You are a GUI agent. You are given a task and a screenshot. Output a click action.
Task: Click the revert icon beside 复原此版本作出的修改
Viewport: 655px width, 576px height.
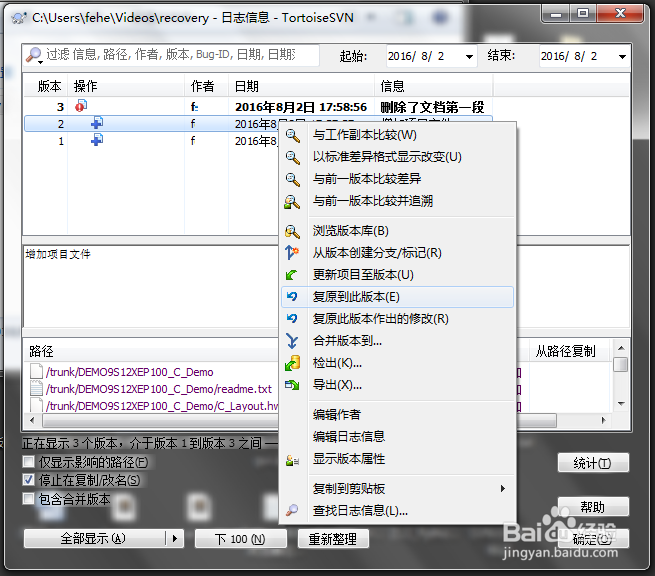pos(292,319)
